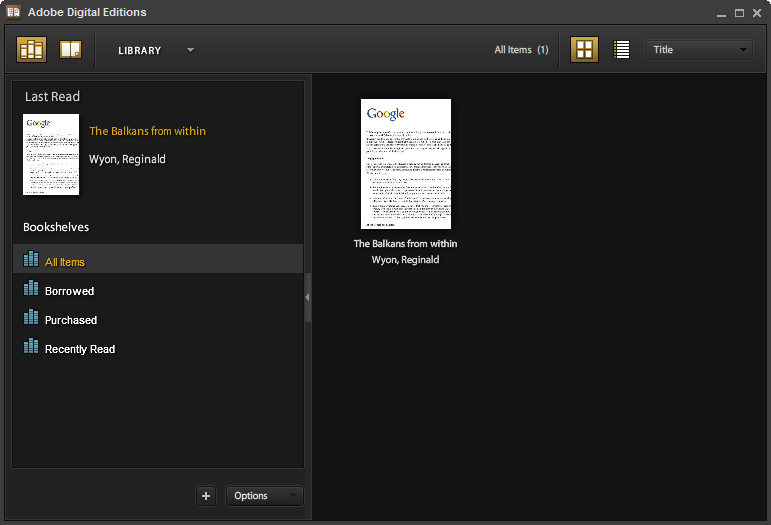This screenshot has height=525, width=771.
Task: Add a new bookshelf with plus button
Action: tap(206, 496)
